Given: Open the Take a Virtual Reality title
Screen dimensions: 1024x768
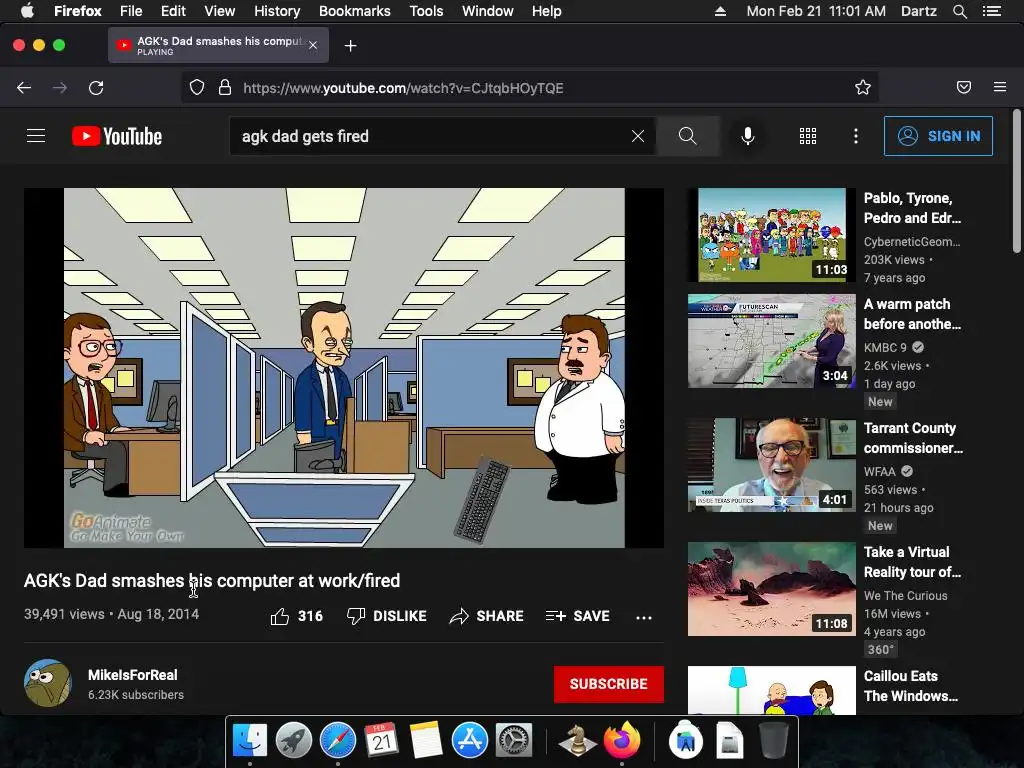Looking at the screenshot, I should [912, 562].
